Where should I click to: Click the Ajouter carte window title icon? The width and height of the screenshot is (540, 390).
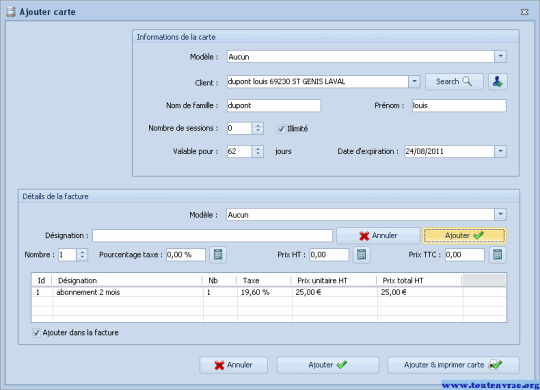pyautogui.click(x=11, y=12)
